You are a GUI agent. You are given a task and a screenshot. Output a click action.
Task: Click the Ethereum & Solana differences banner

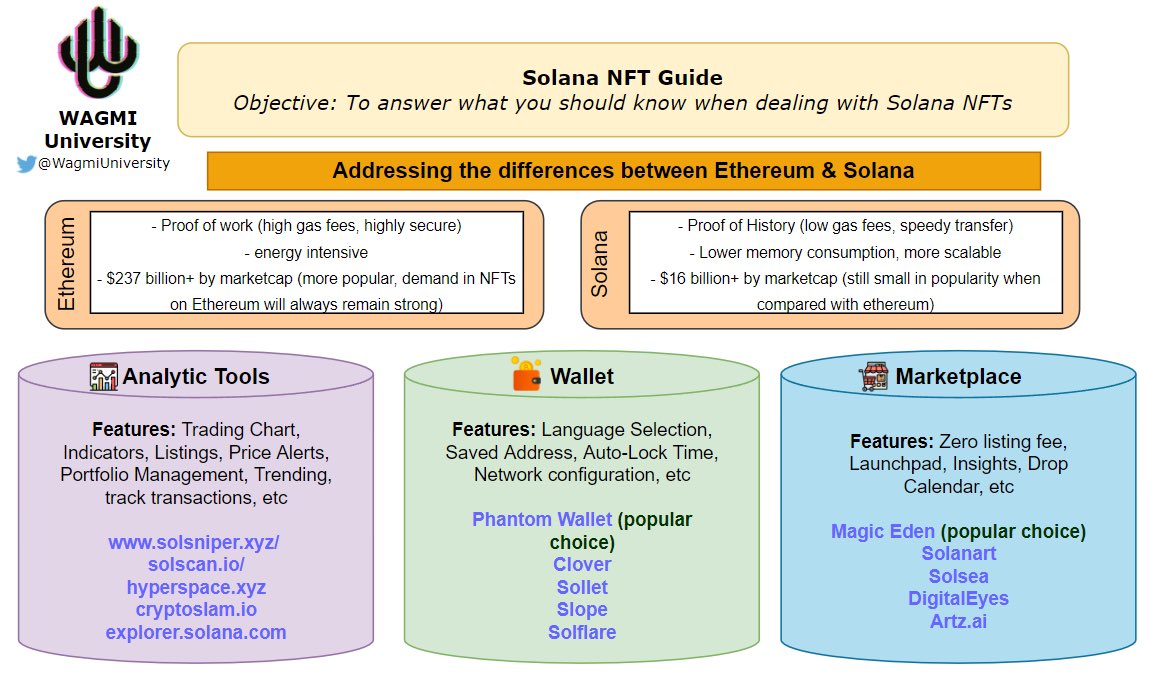point(624,171)
